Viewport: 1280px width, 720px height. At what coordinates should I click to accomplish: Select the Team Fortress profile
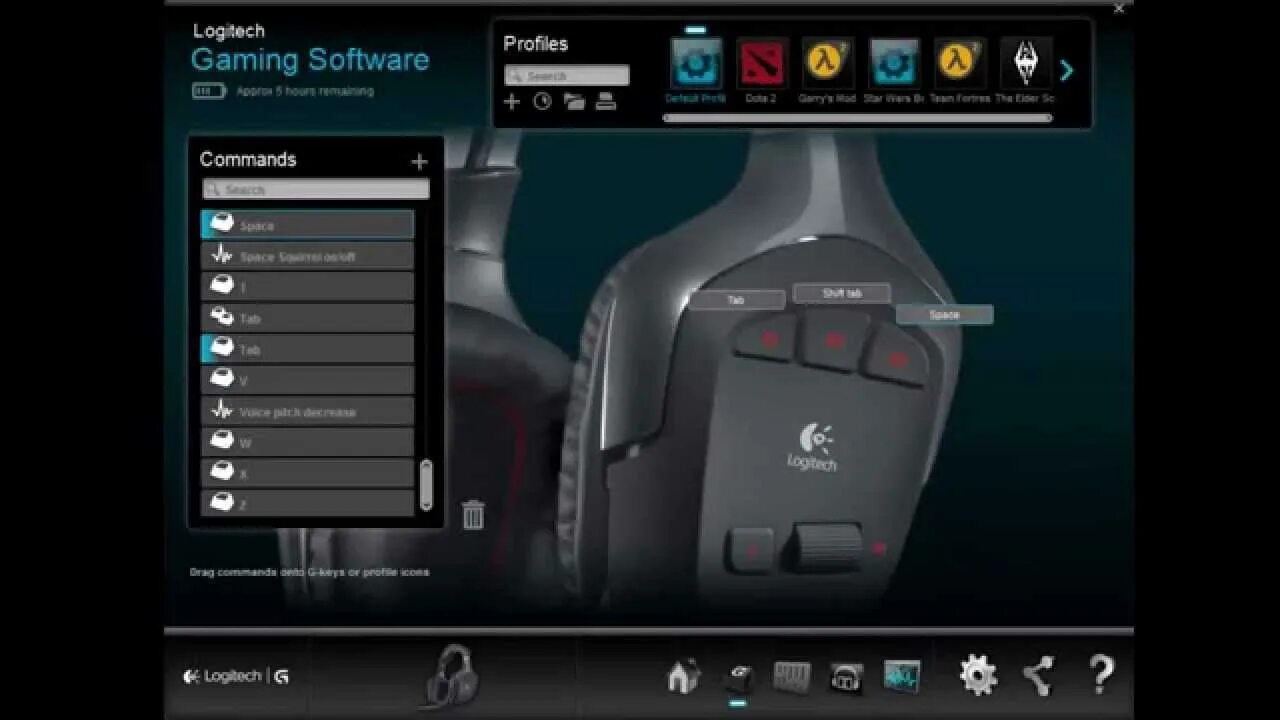[960, 64]
